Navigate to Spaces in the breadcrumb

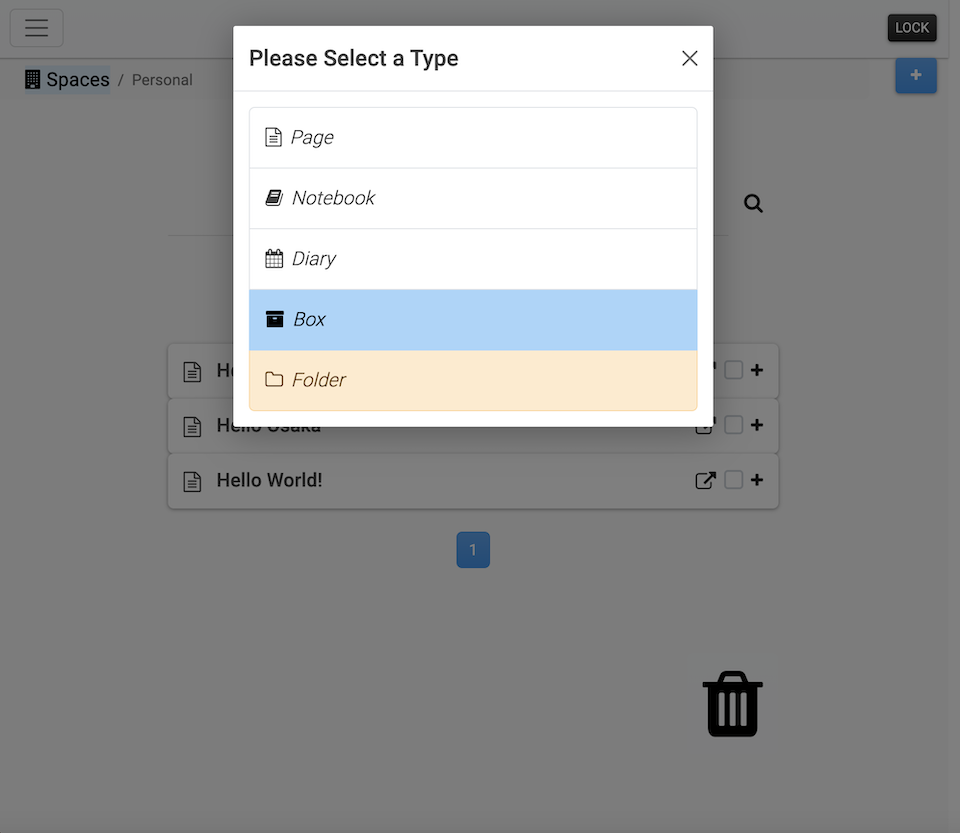pos(79,79)
